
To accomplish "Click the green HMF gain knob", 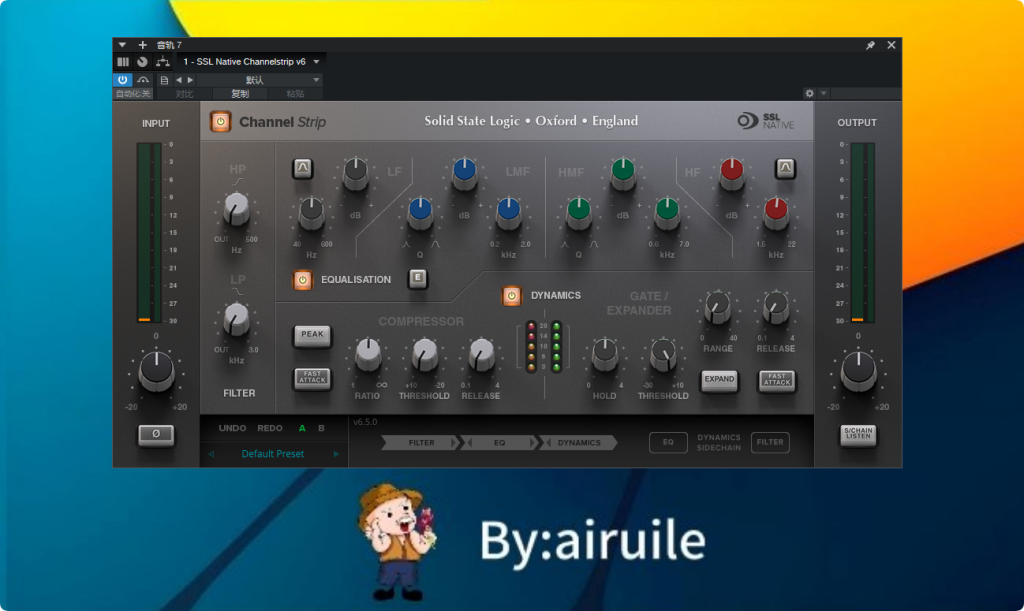I will 622,173.
